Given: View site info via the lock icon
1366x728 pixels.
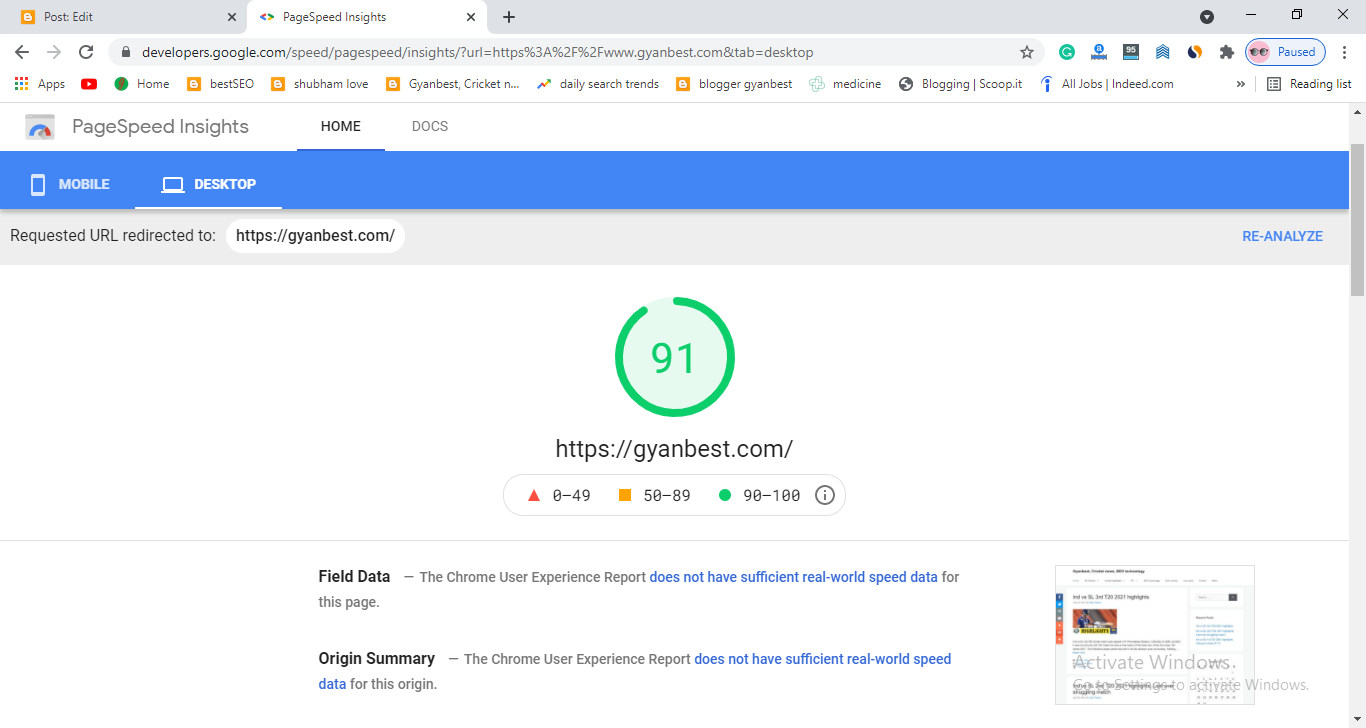Looking at the screenshot, I should (x=125, y=52).
